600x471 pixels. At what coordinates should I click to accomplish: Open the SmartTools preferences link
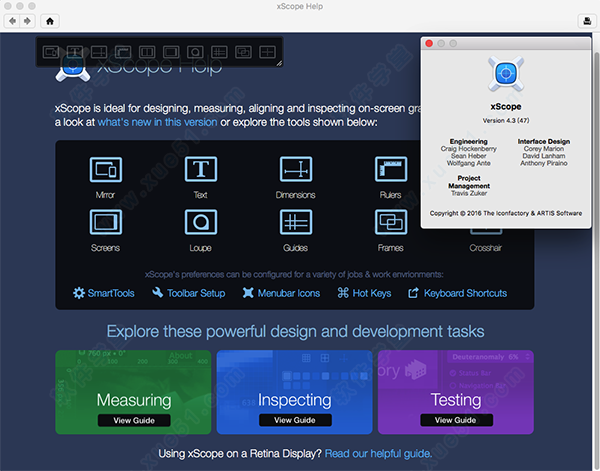coord(104,293)
